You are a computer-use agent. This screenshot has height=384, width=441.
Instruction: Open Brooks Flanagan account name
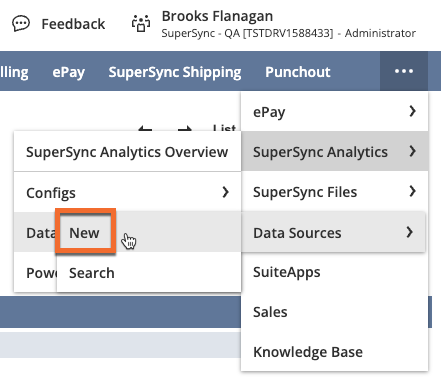tap(217, 16)
